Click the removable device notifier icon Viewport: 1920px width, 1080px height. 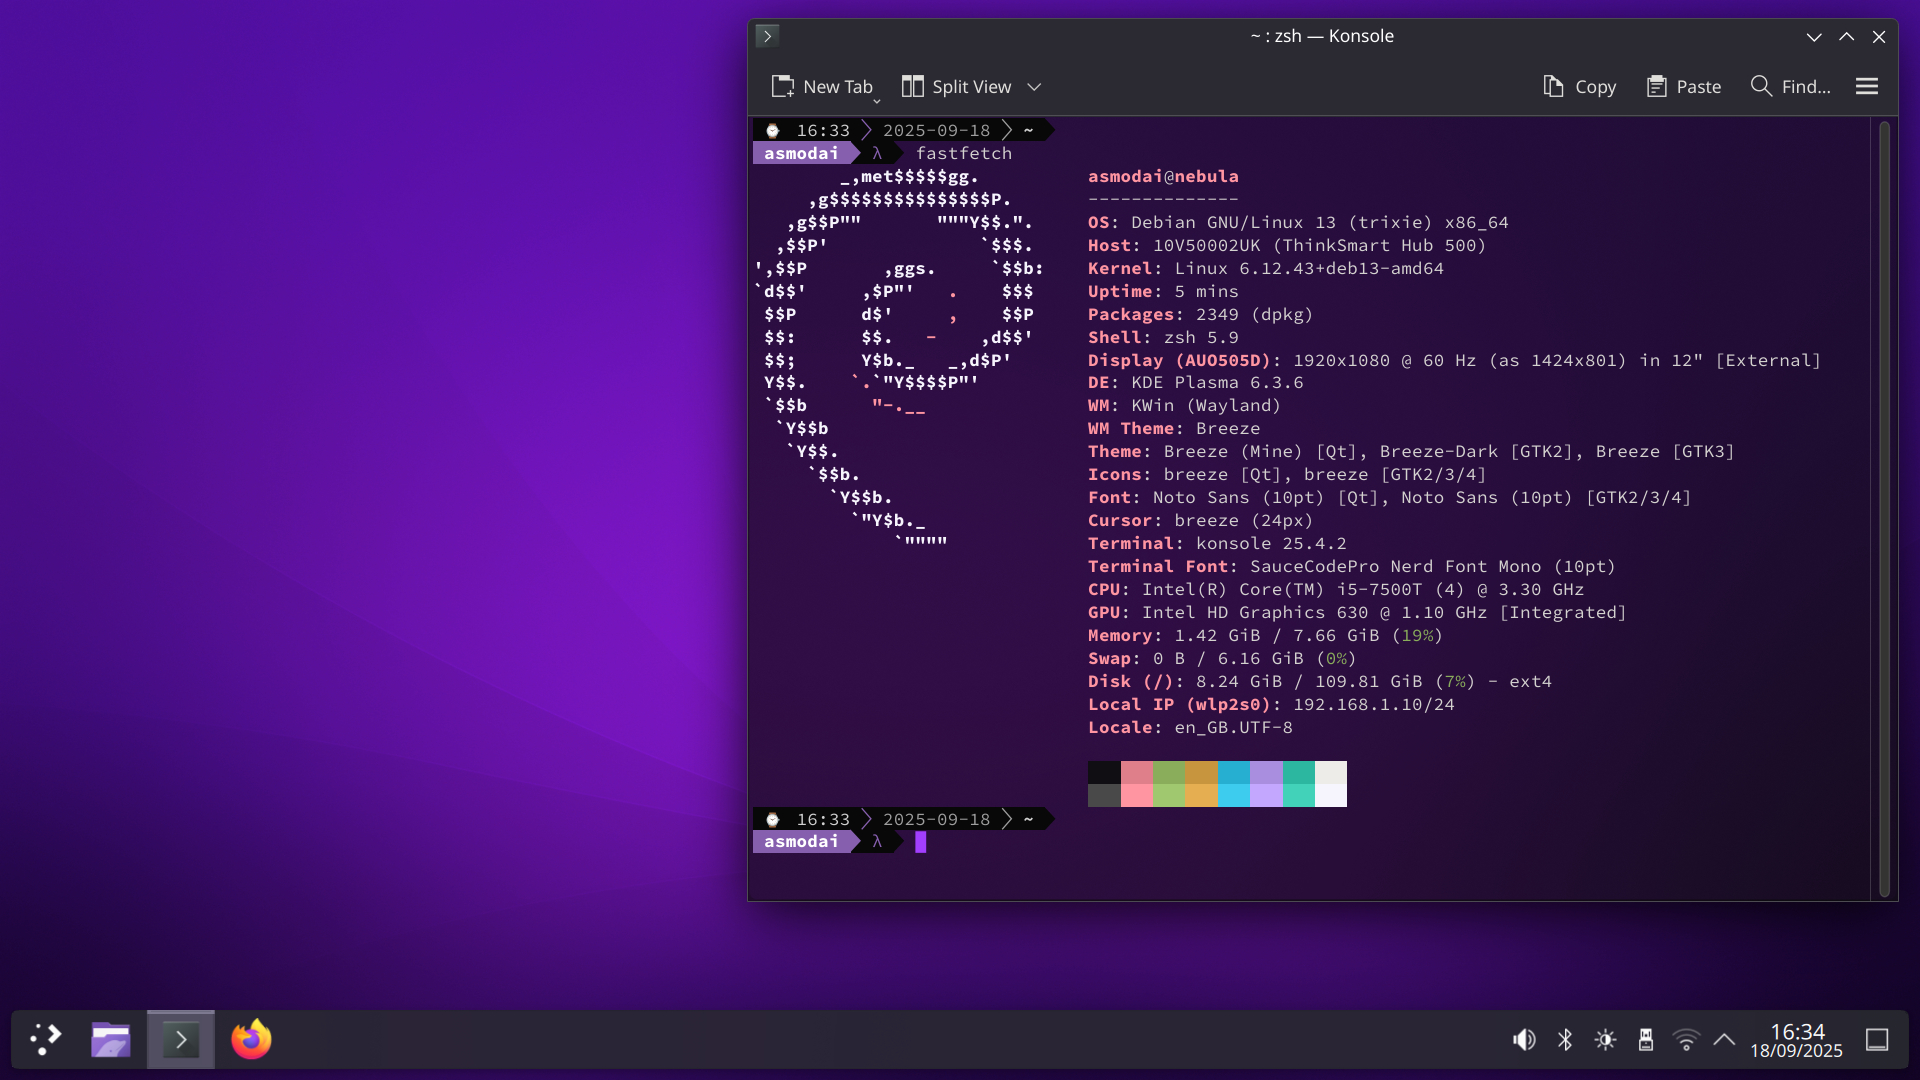1646,1040
